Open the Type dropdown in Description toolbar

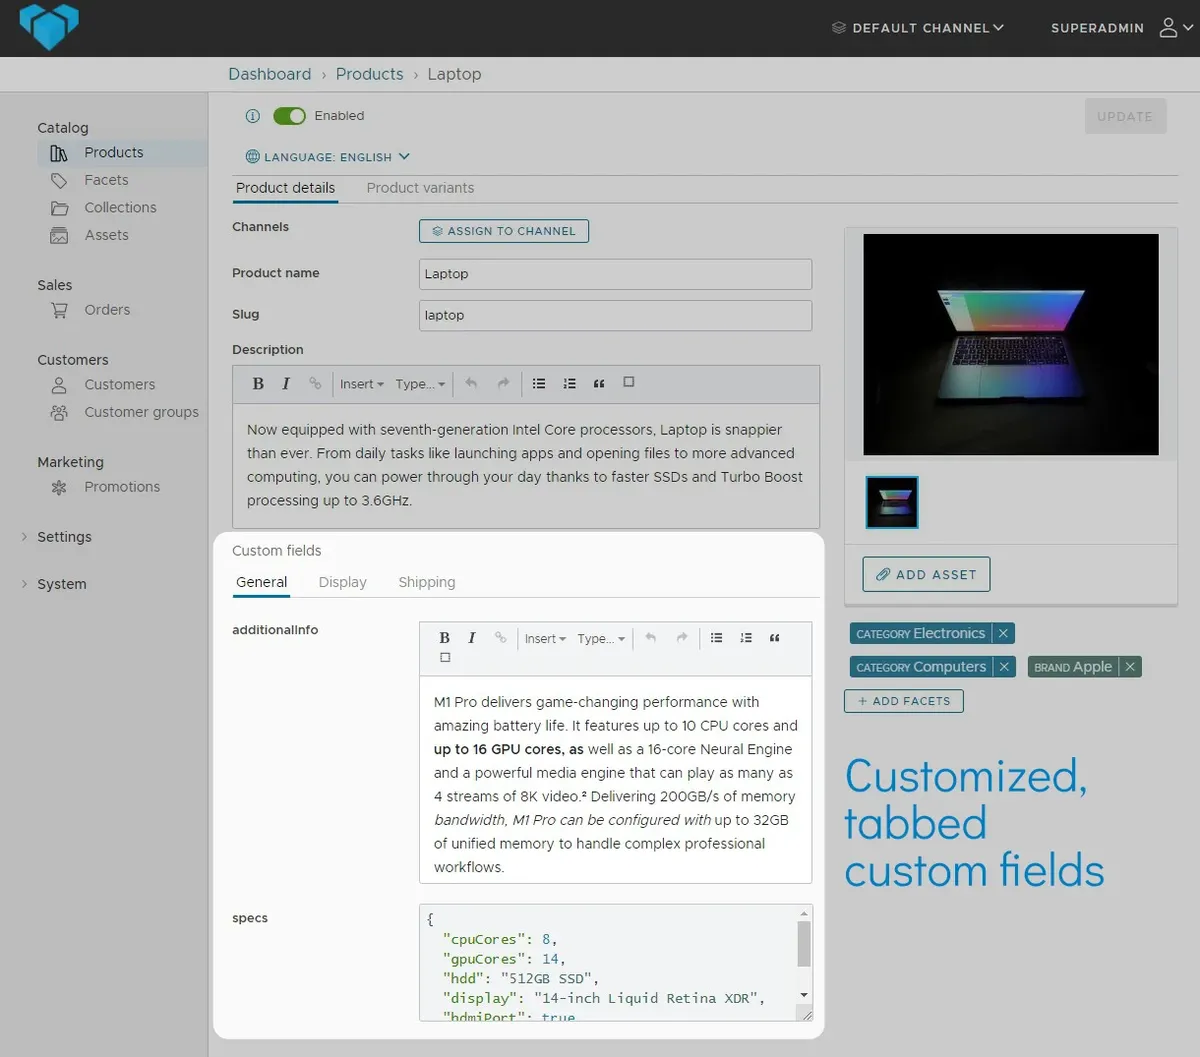[419, 384]
